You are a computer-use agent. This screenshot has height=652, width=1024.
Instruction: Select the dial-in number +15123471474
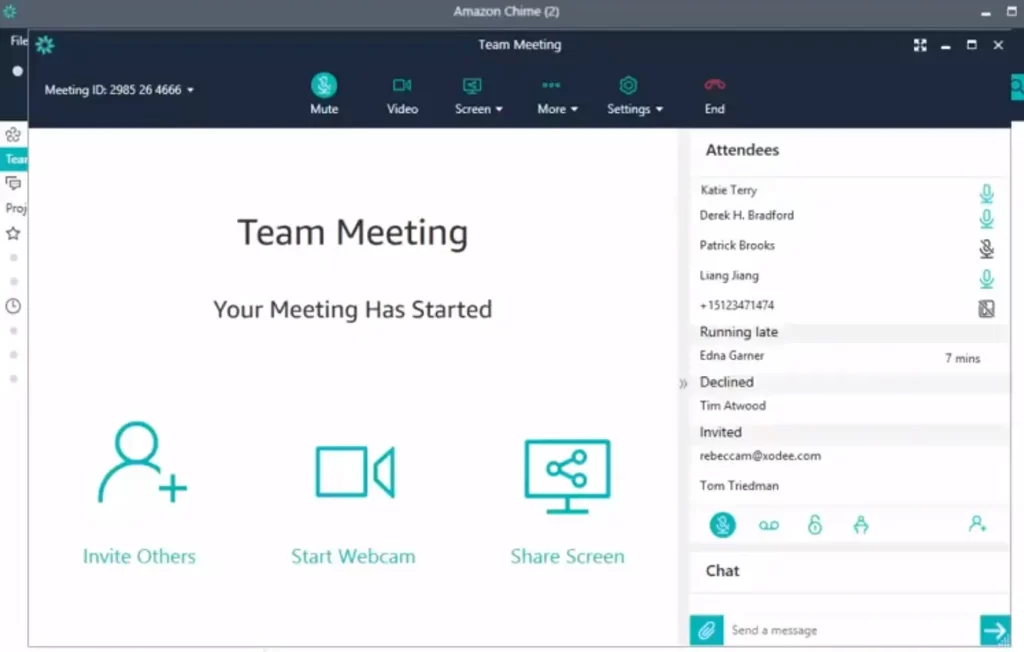[x=737, y=306]
